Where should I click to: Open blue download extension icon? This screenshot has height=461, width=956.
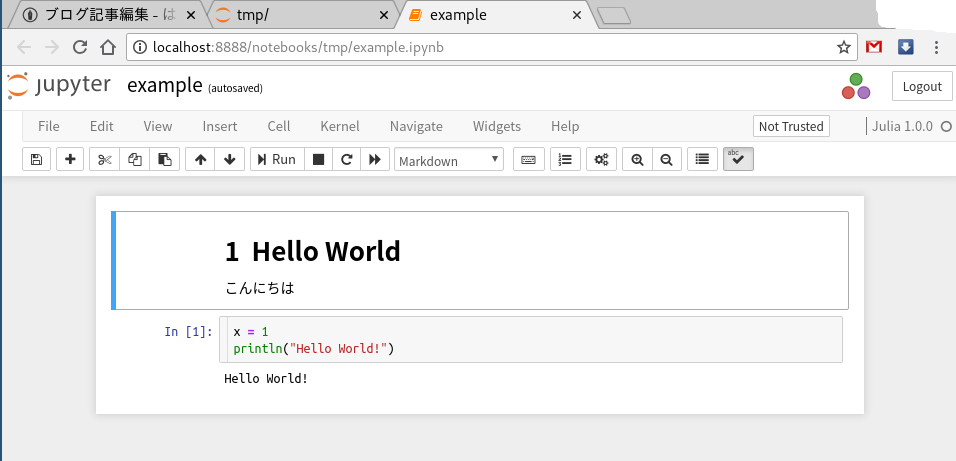click(906, 46)
